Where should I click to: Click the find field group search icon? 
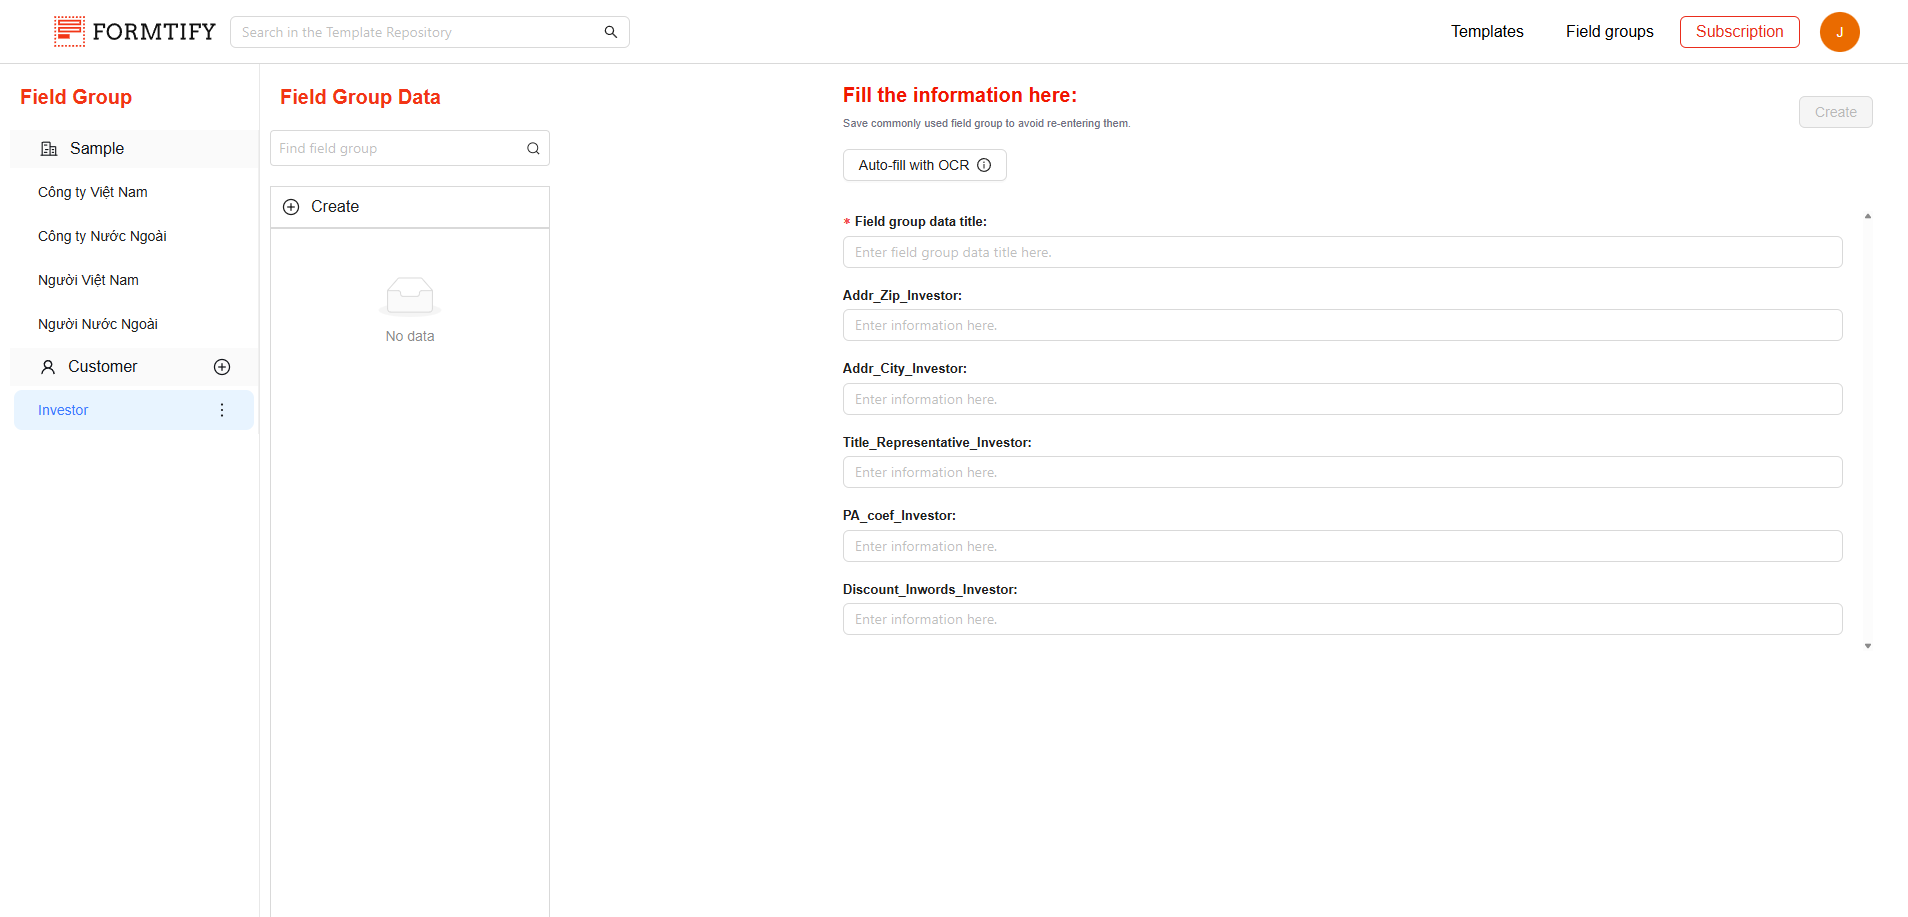click(533, 149)
